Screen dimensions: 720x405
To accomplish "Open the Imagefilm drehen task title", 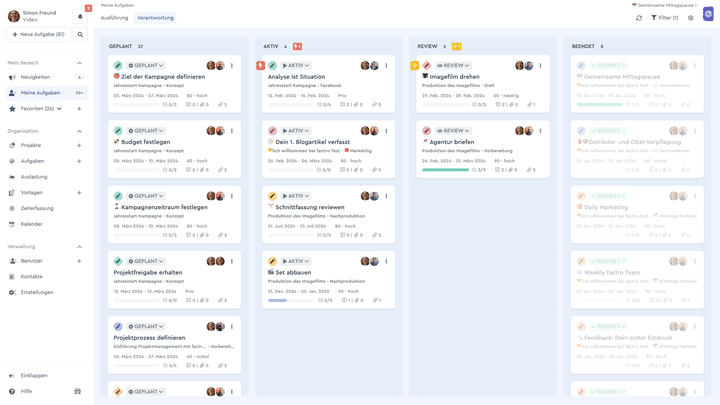I will point(454,77).
